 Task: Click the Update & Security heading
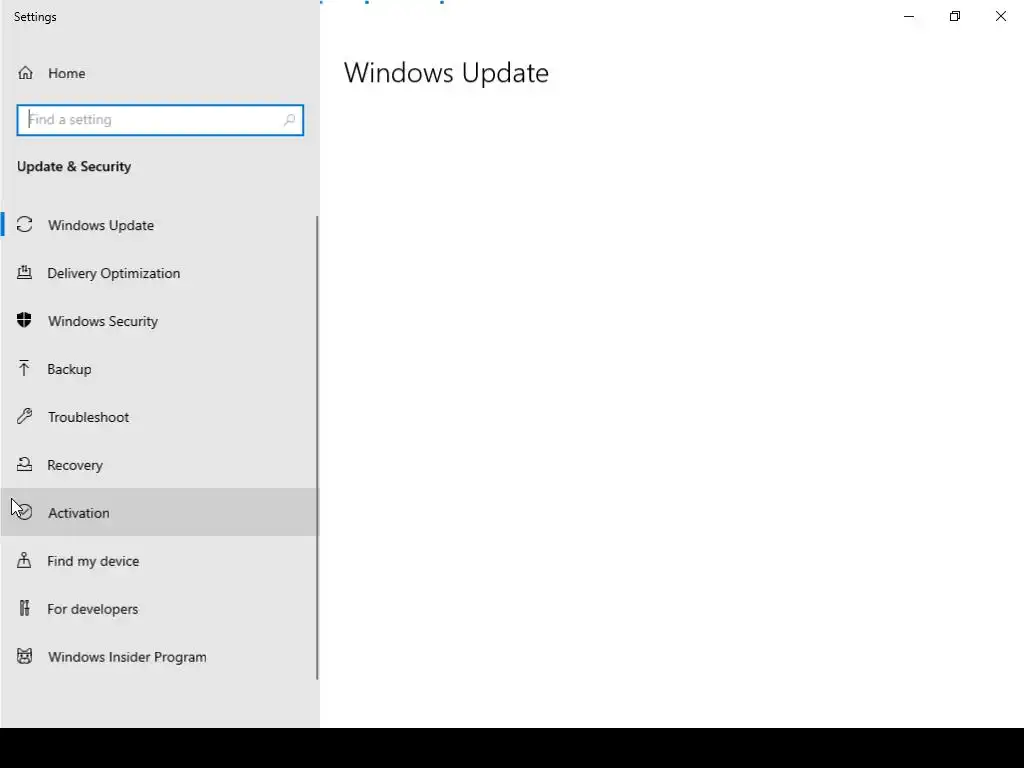74,167
